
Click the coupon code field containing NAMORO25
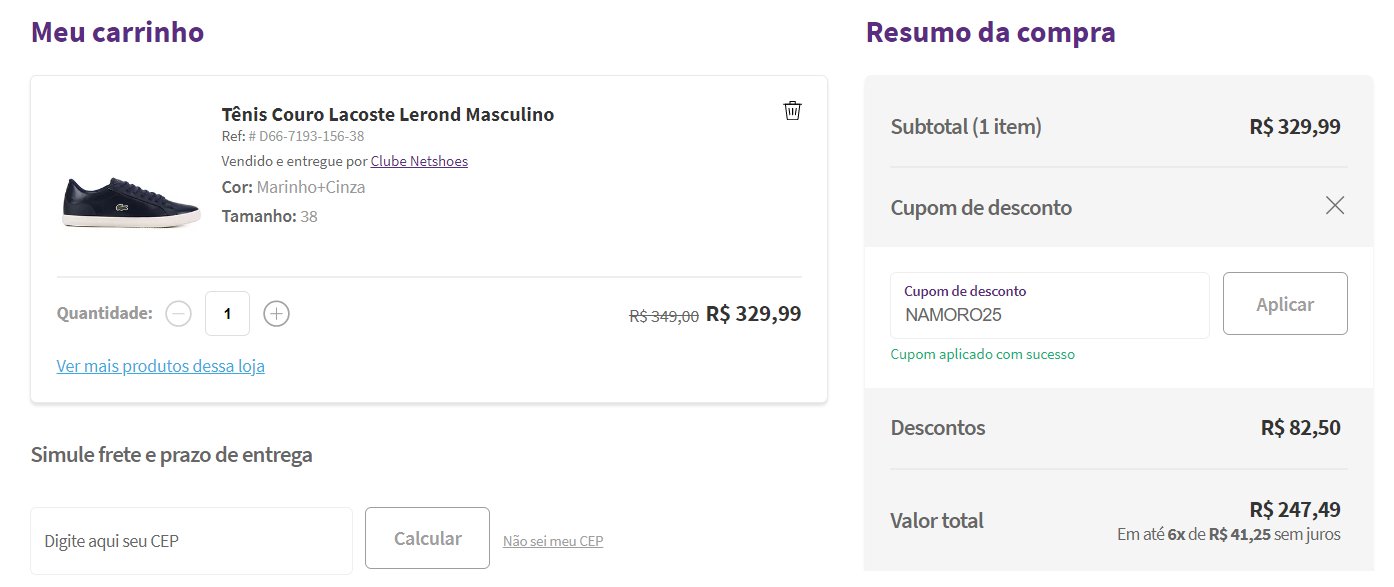tap(1050, 305)
